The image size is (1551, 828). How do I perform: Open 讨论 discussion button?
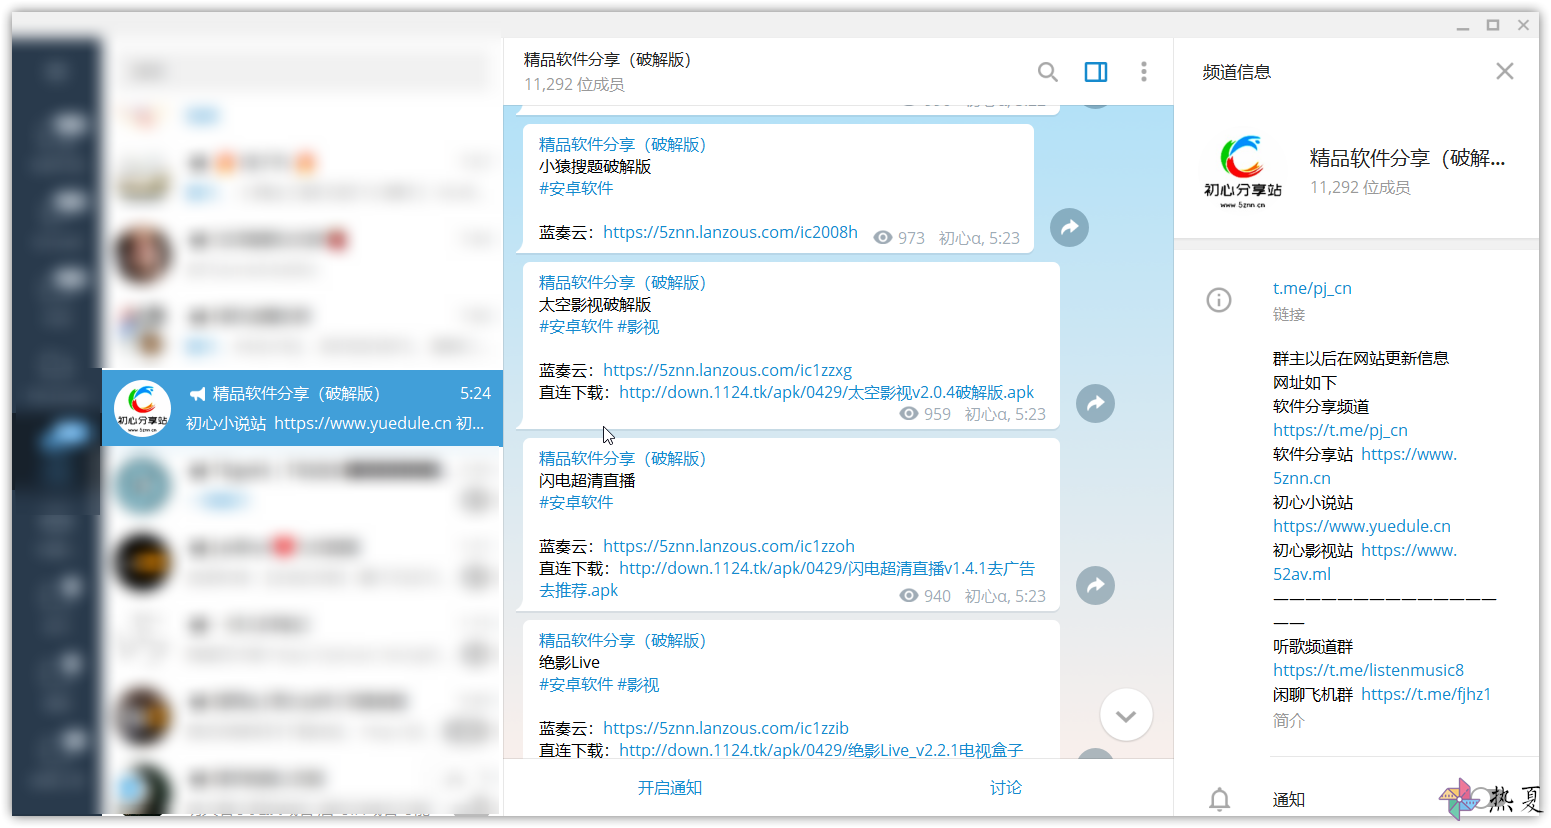click(x=1006, y=788)
